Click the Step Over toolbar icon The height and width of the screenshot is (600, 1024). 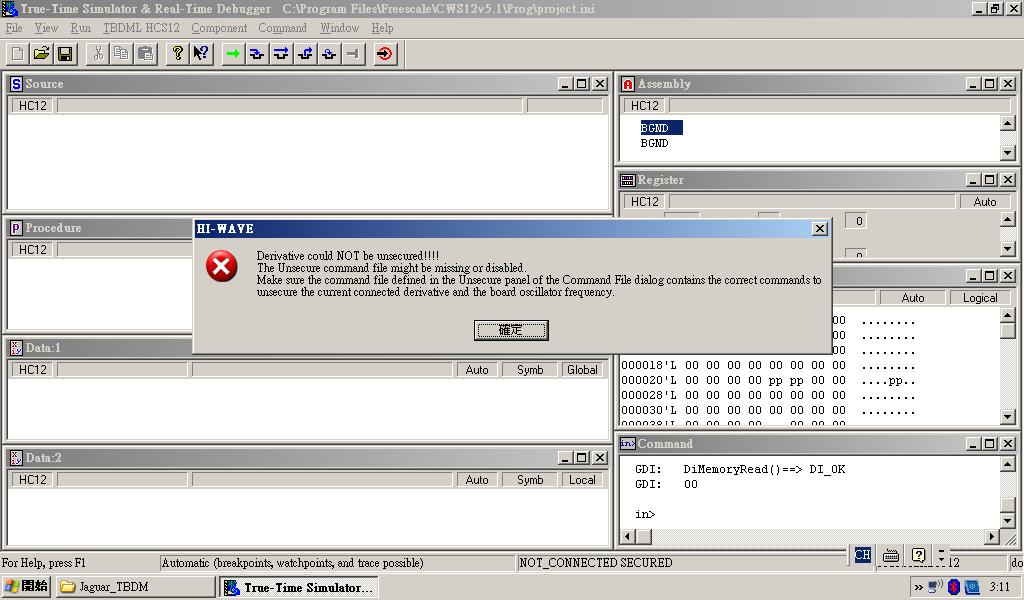(x=281, y=54)
